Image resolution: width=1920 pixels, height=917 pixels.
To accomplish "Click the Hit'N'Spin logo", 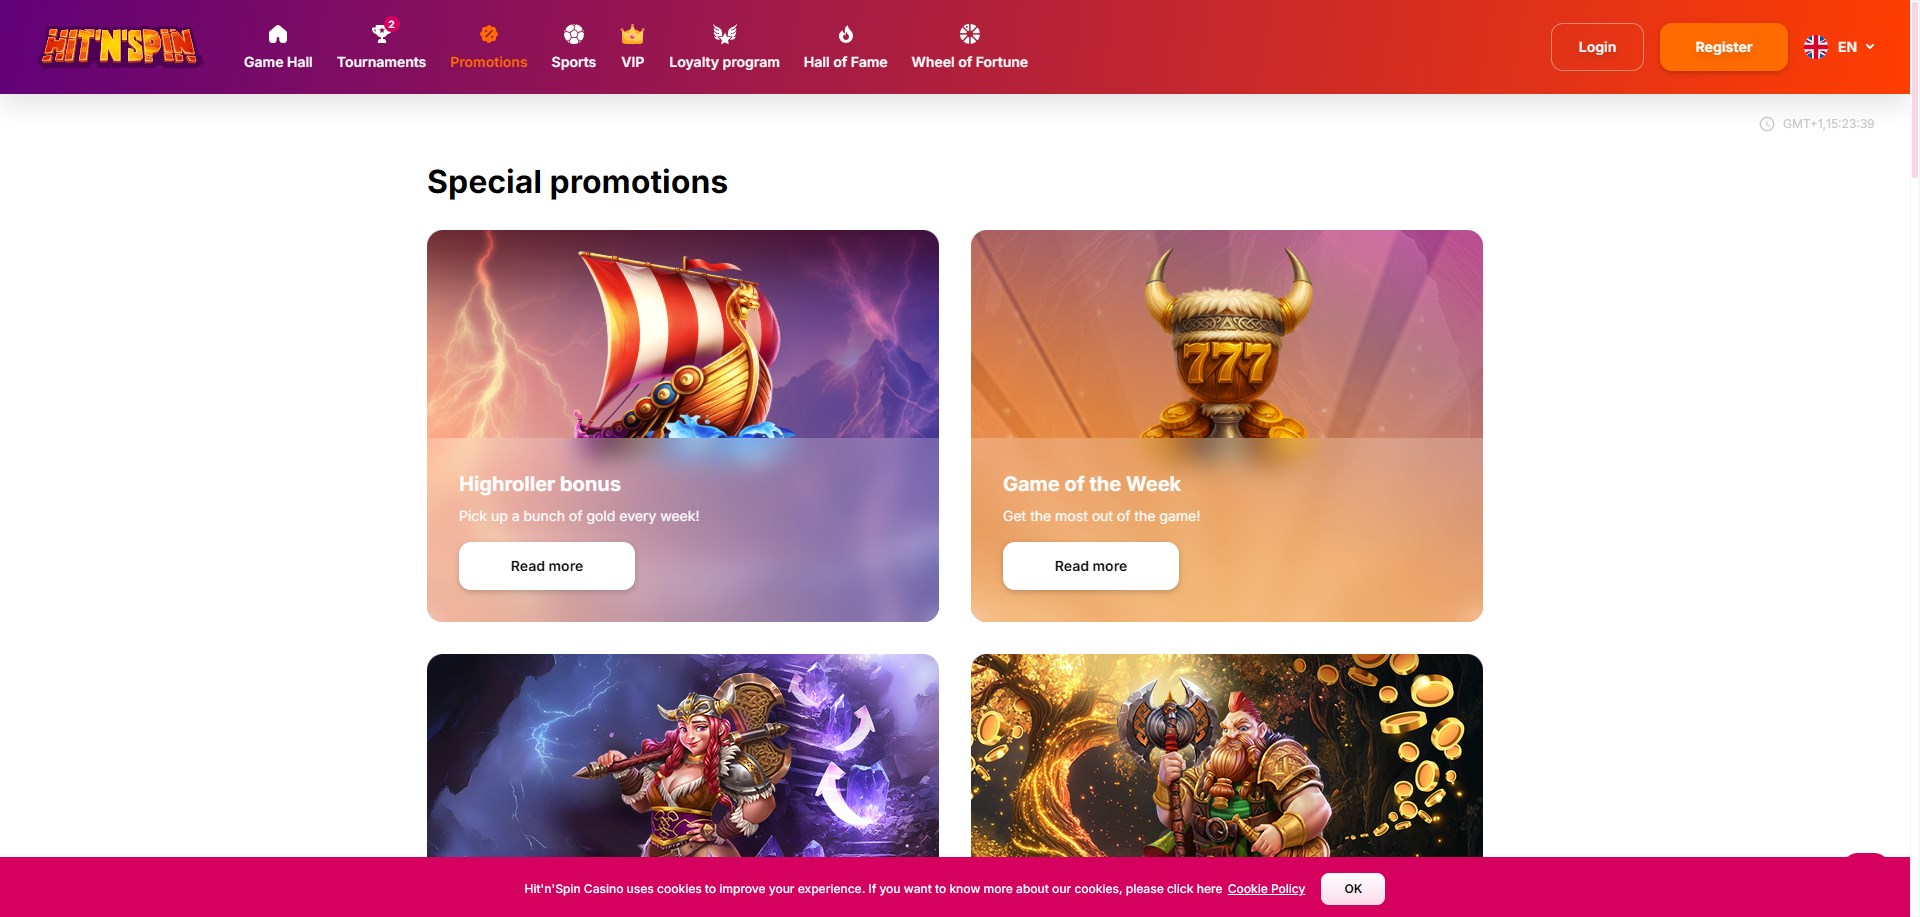I will click(120, 46).
